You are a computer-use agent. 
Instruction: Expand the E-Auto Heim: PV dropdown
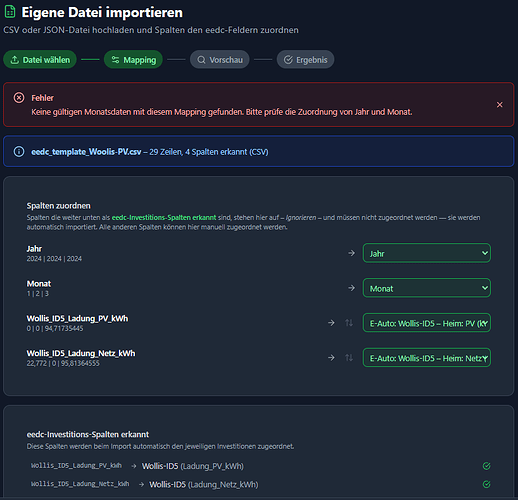427,323
